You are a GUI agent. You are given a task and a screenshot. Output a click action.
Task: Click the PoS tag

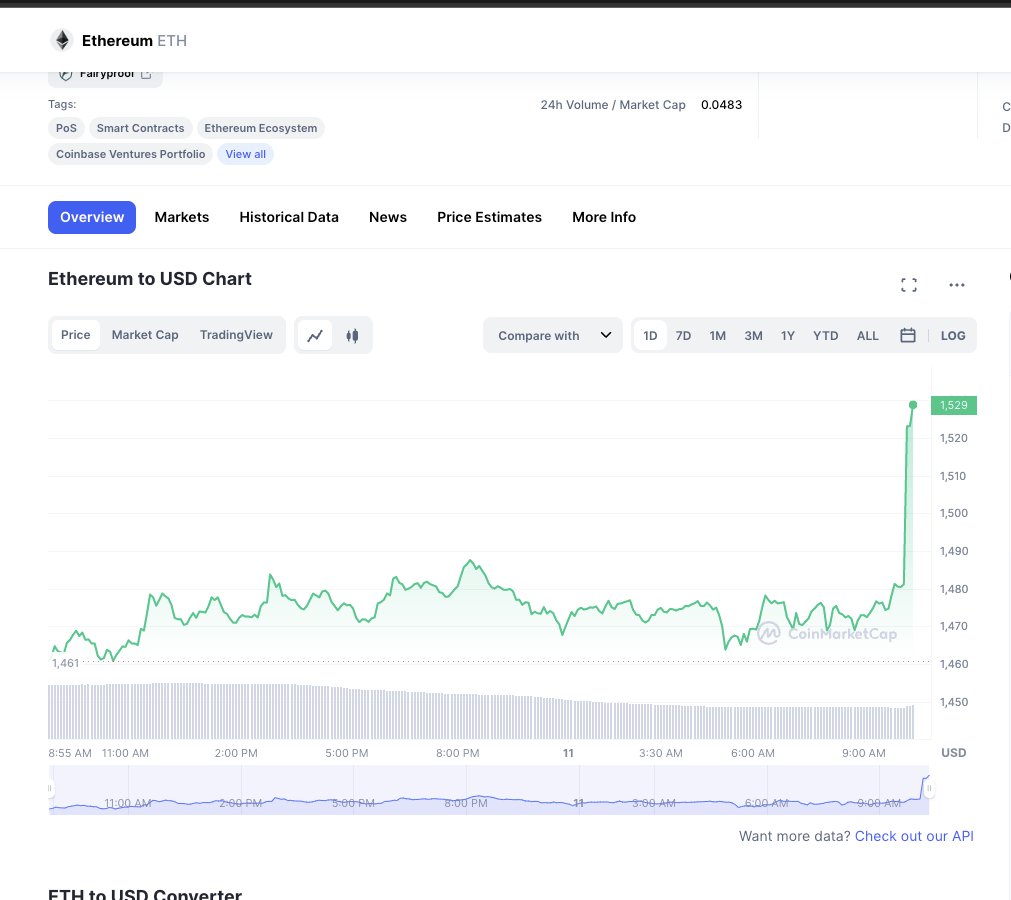pyautogui.click(x=66, y=128)
